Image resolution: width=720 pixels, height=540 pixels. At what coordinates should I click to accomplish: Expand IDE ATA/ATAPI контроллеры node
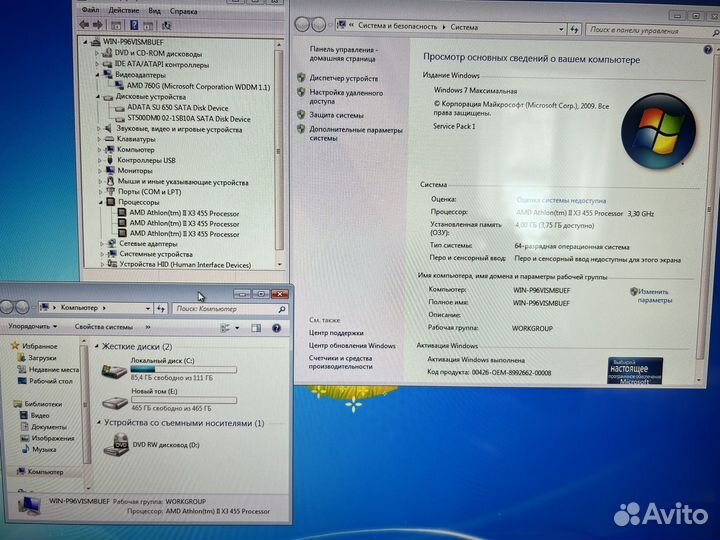[x=97, y=64]
